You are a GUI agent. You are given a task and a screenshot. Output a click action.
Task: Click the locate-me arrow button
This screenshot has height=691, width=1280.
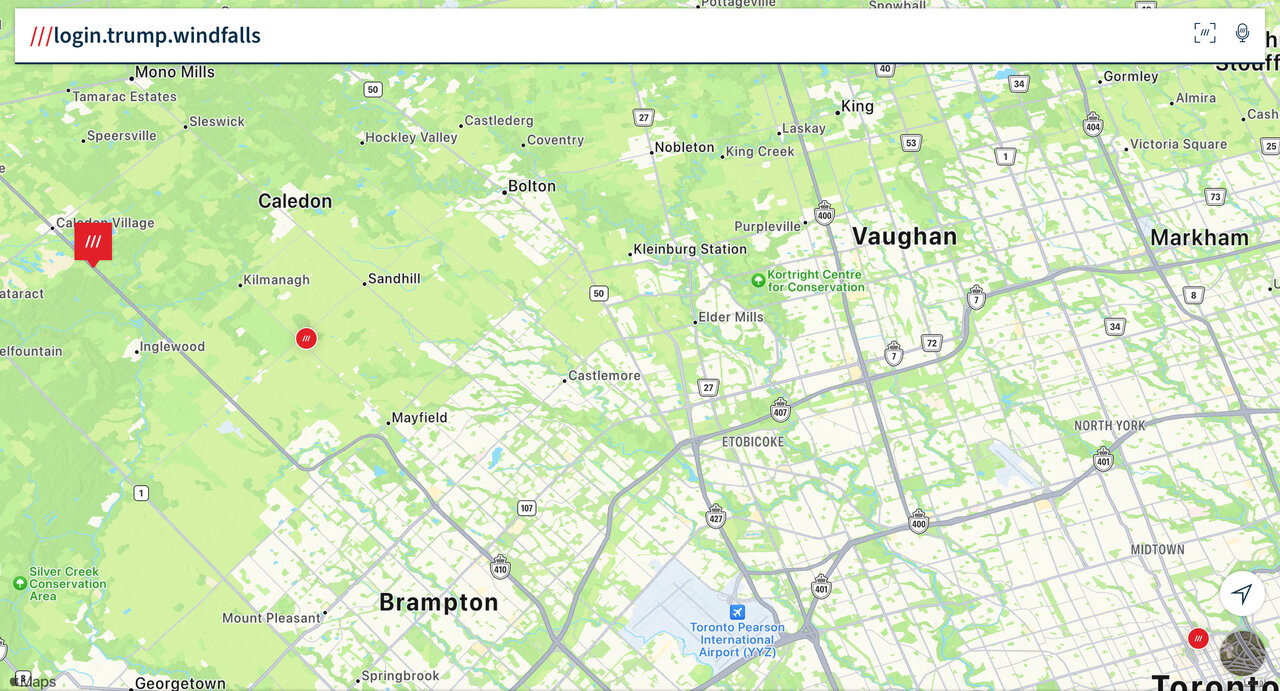(x=1242, y=594)
